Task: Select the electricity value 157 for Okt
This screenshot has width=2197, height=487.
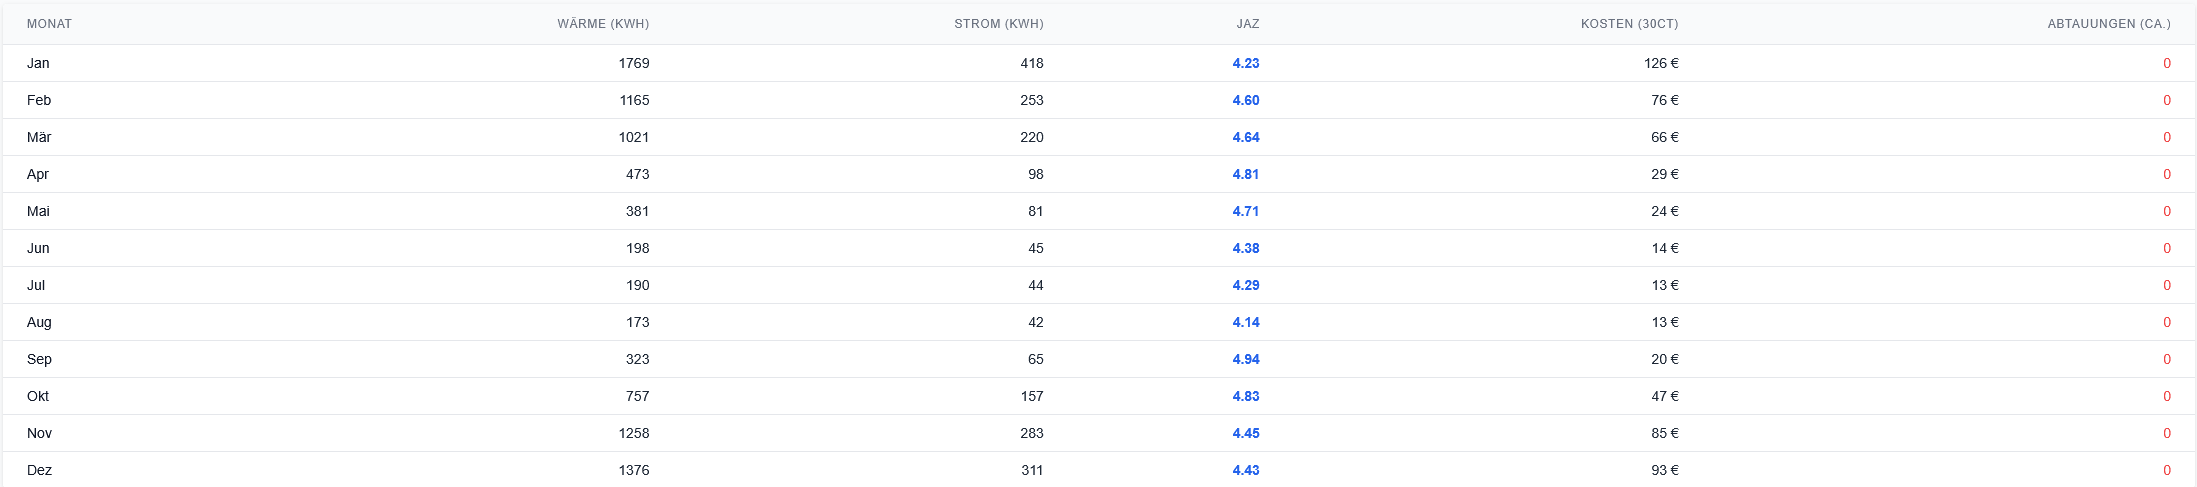Action: [1031, 396]
